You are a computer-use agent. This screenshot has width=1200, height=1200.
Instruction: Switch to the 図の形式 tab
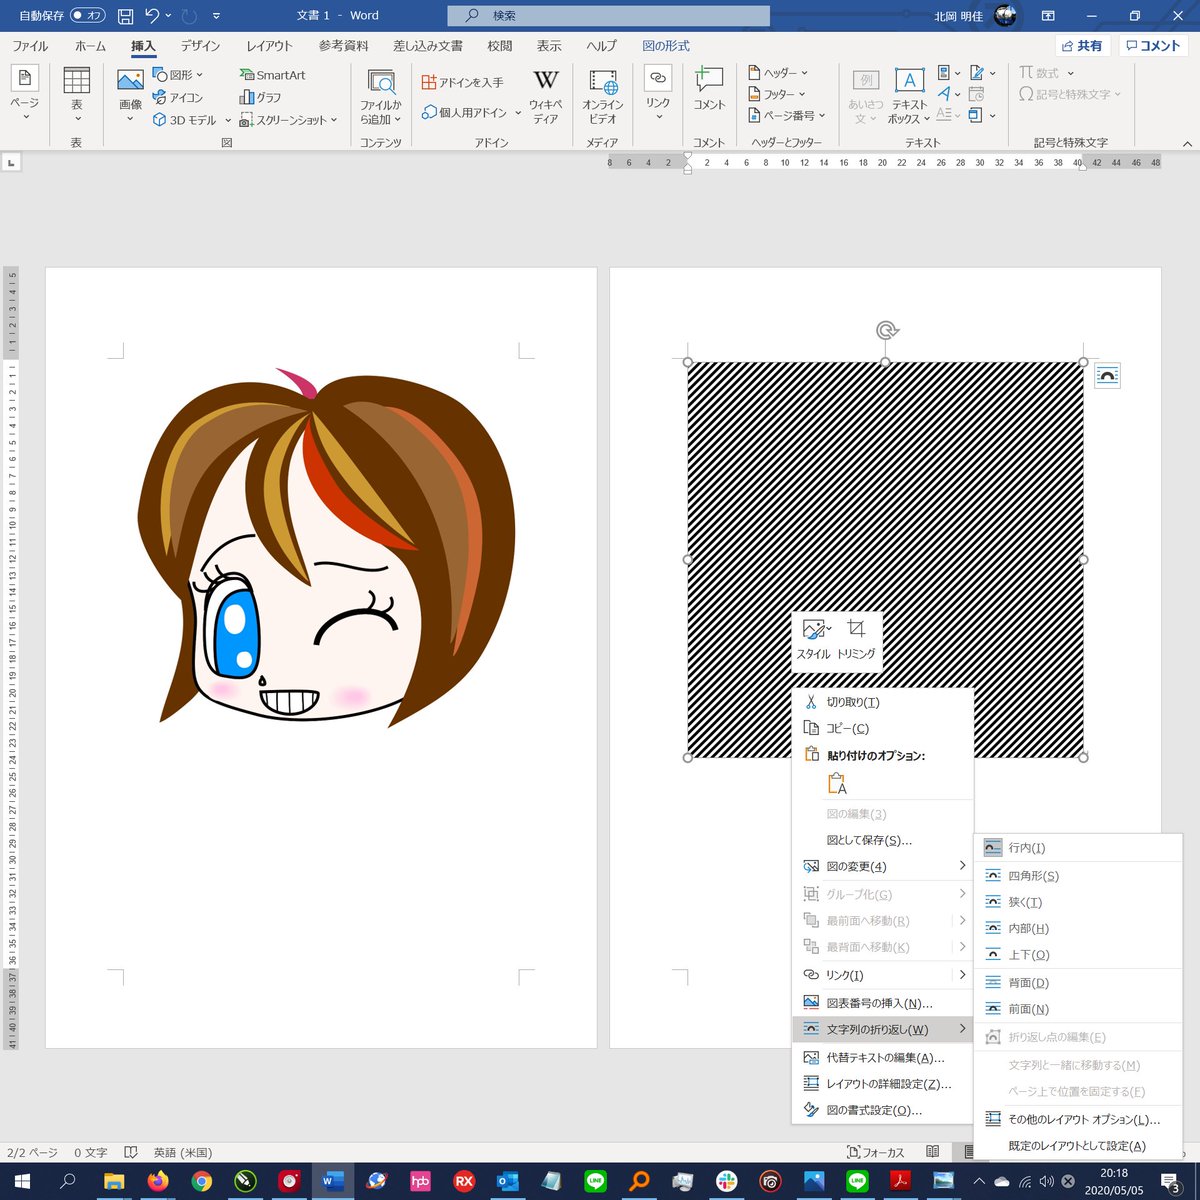pyautogui.click(x=666, y=46)
